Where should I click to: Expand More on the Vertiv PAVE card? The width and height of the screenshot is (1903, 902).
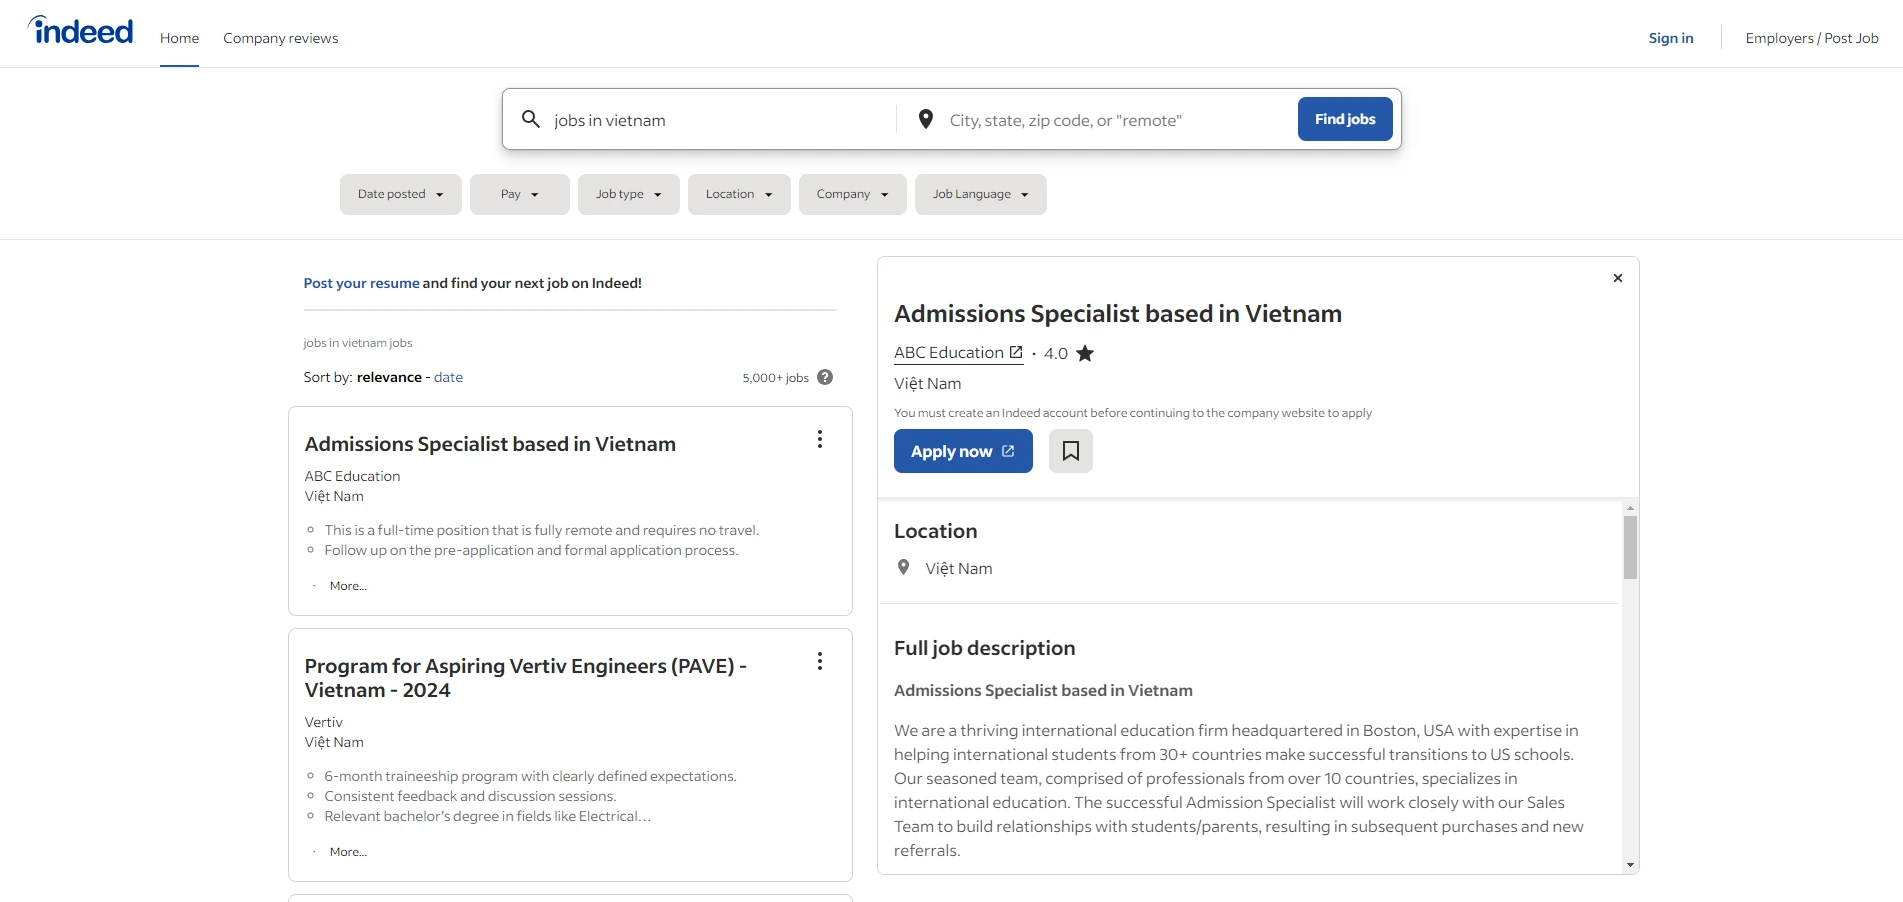(348, 852)
